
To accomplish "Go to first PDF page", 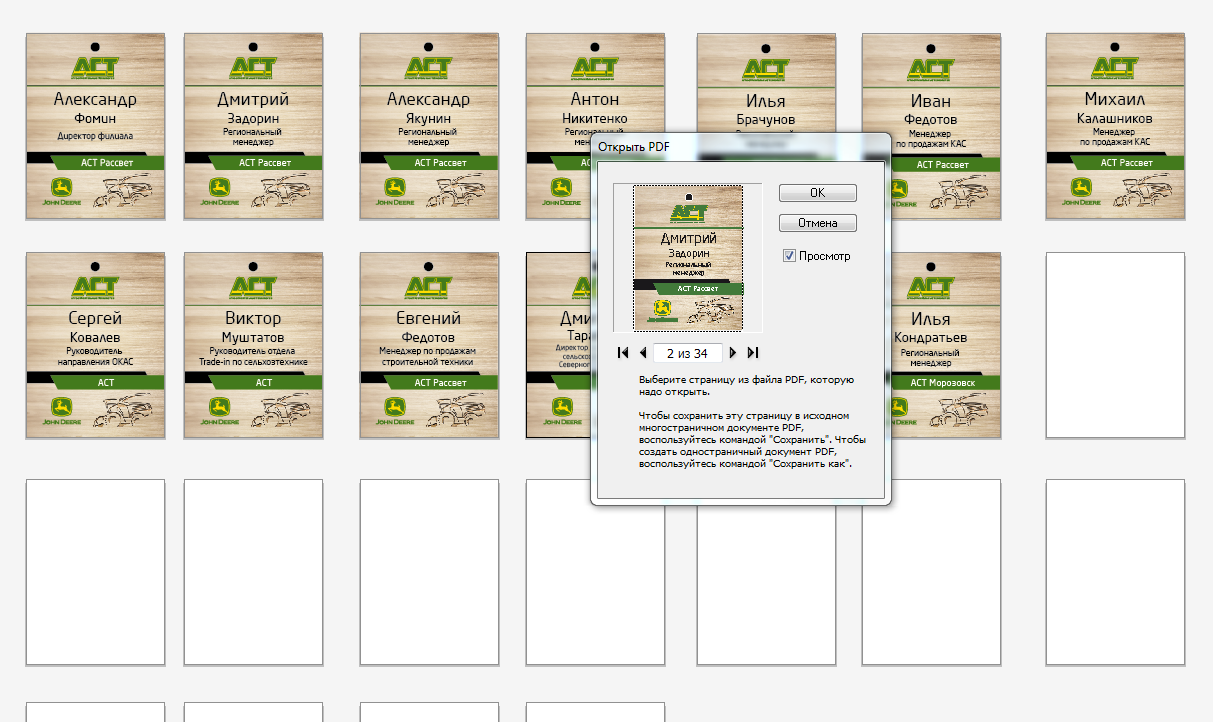I will 623,353.
